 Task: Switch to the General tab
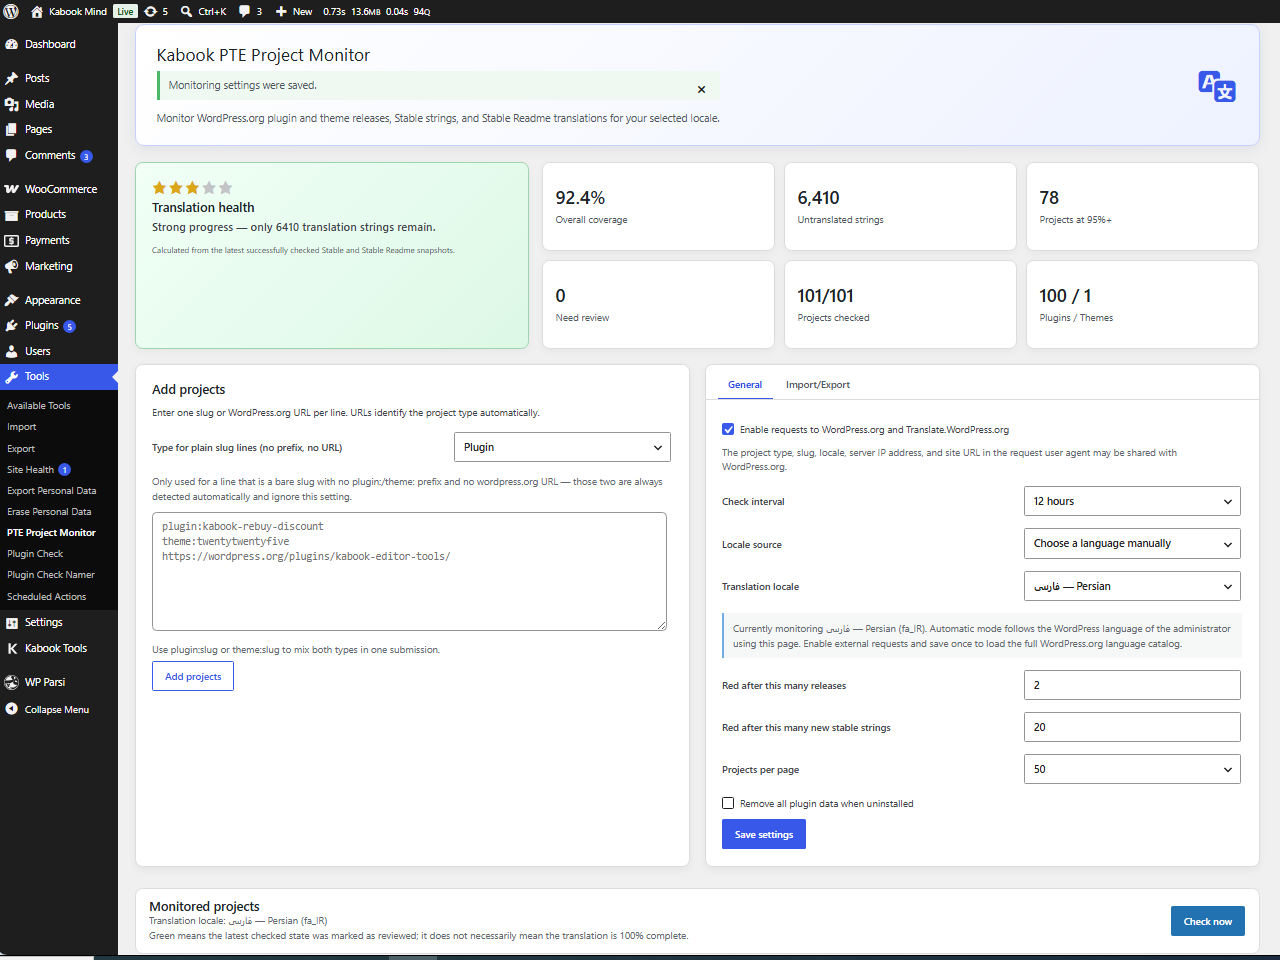pyautogui.click(x=745, y=385)
